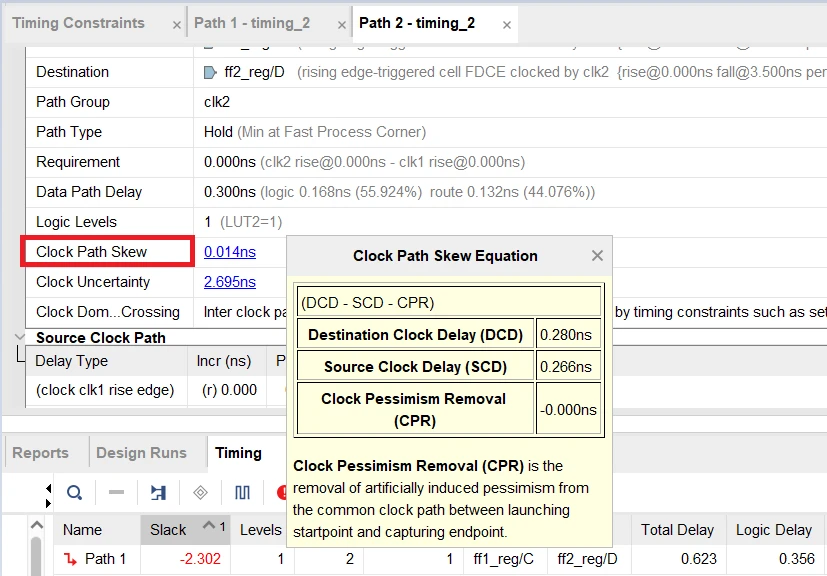Viewport: 827px width, 576px height.
Task: Open the Design Runs tab
Action: pyautogui.click(x=141, y=453)
